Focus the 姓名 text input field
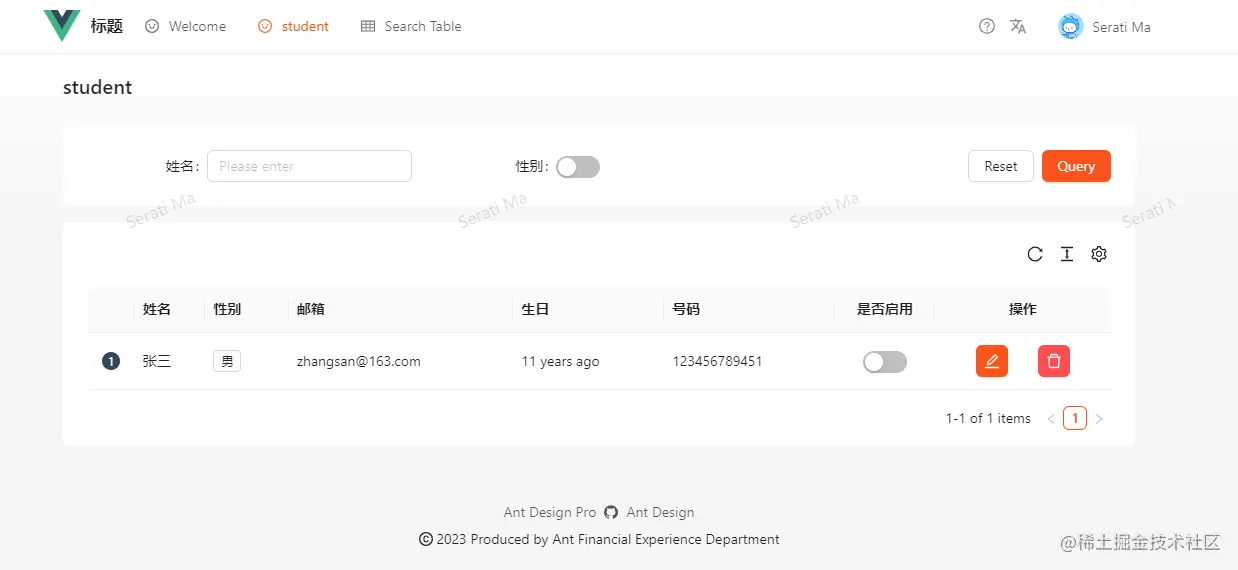1238x570 pixels. 309,166
